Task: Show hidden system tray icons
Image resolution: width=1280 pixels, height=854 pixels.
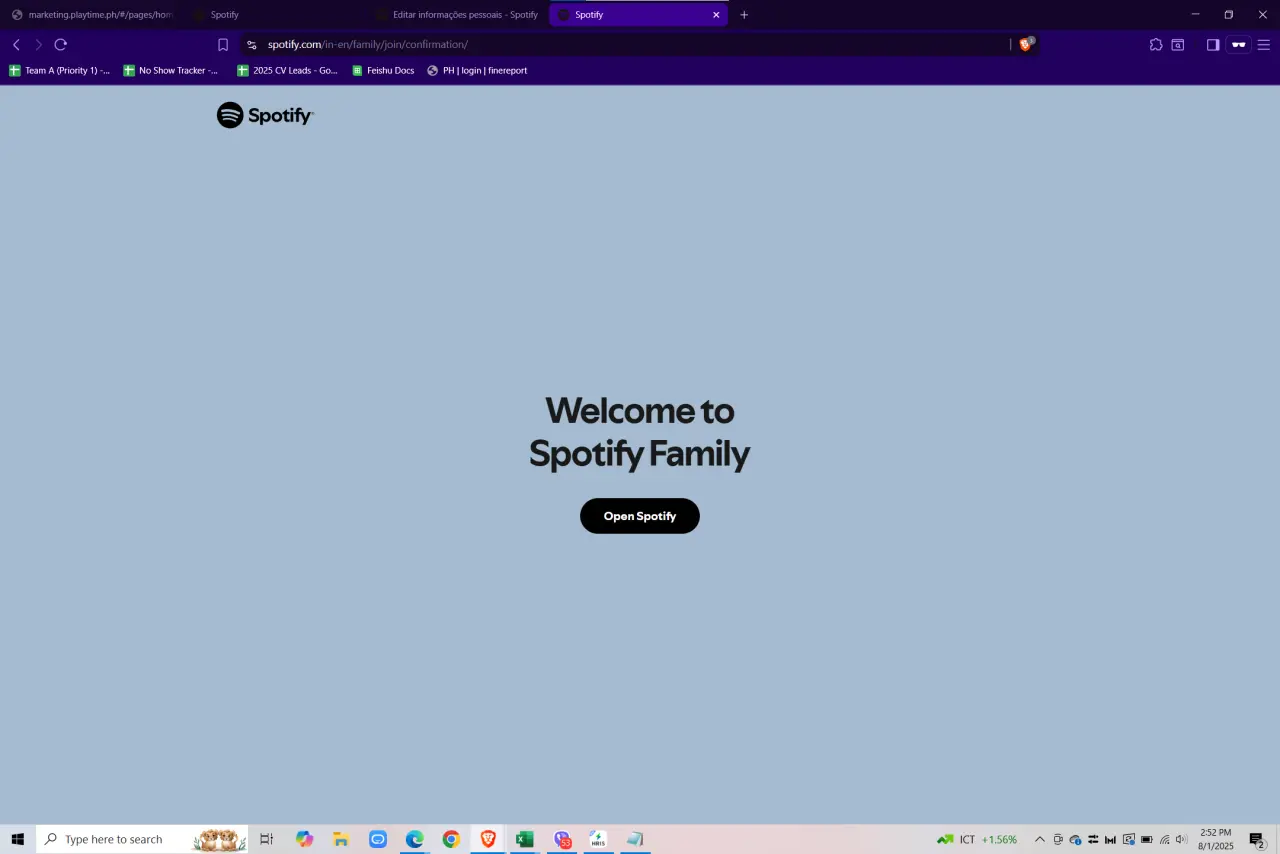Action: point(1039,839)
